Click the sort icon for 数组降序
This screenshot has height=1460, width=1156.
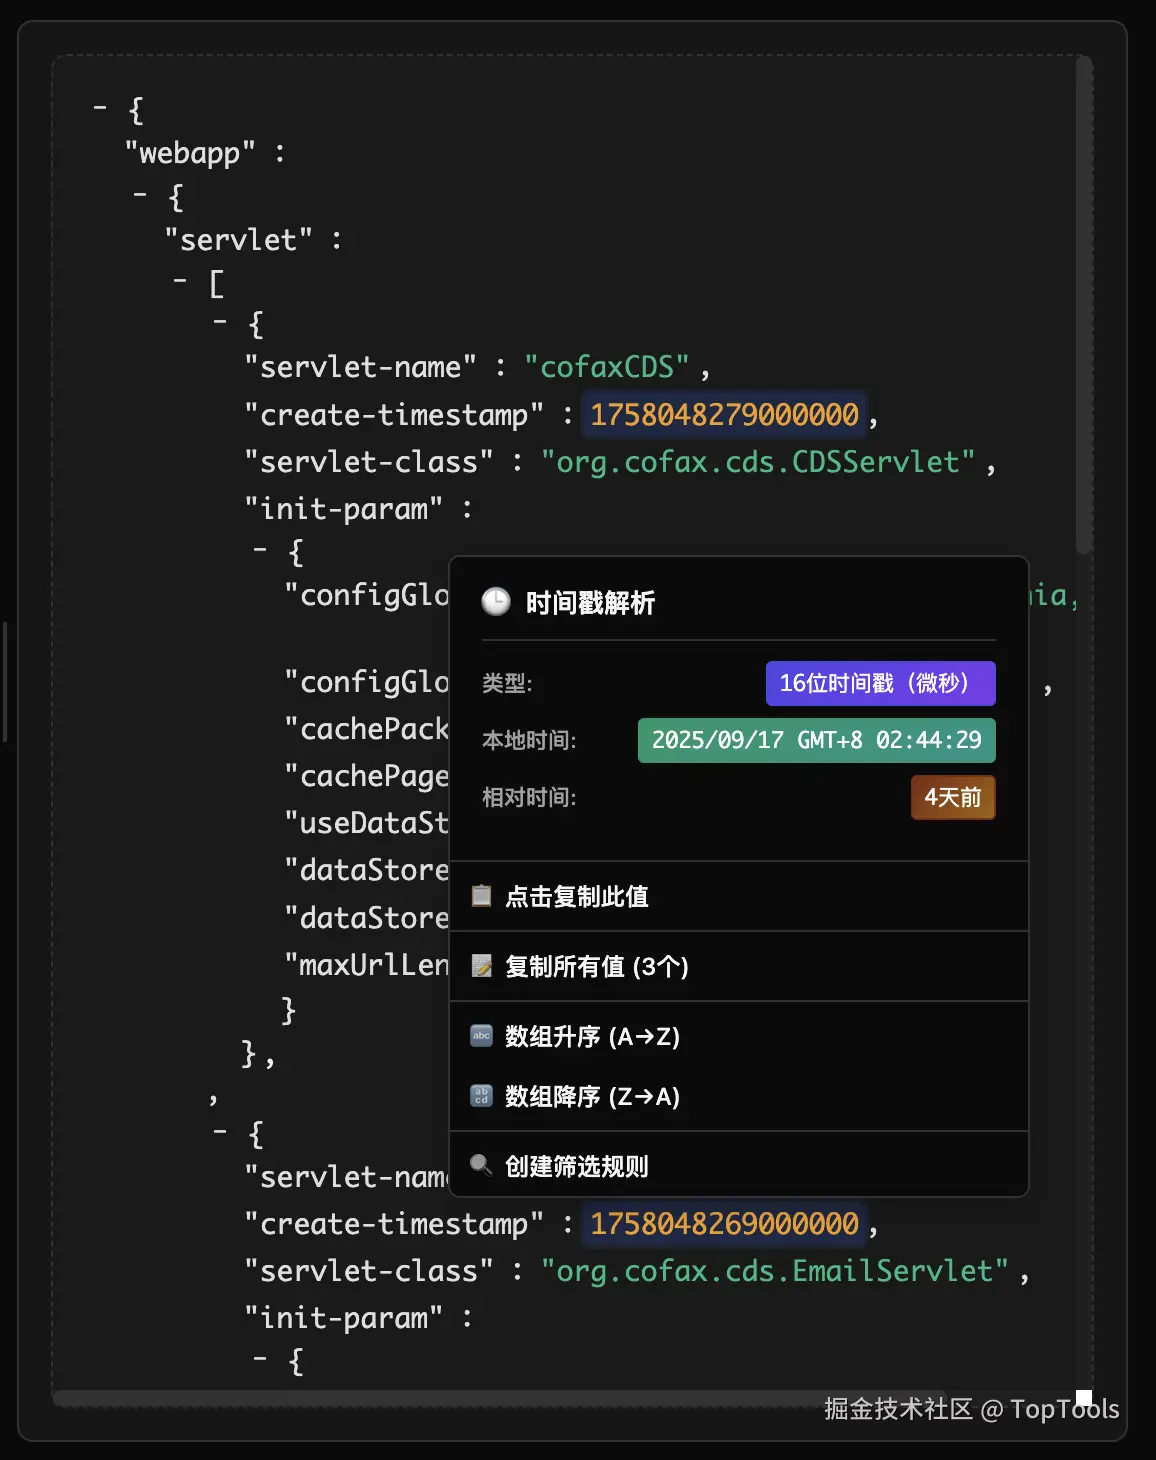pyautogui.click(x=481, y=1096)
